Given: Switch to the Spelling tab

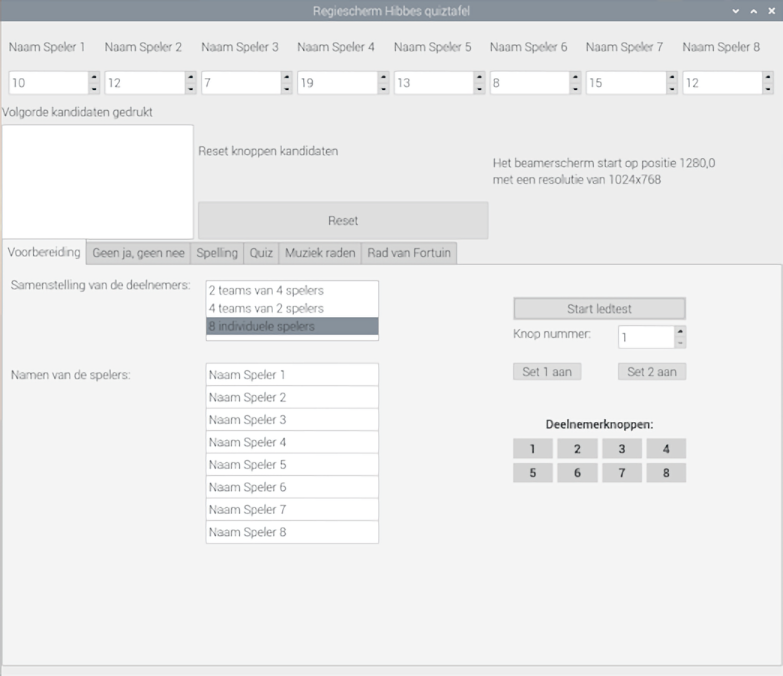Looking at the screenshot, I should click(217, 253).
